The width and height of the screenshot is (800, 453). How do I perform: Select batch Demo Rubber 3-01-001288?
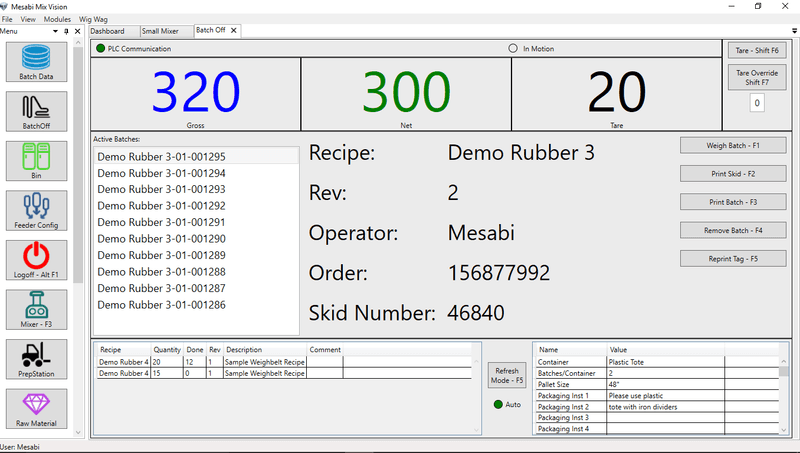[x=196, y=272]
